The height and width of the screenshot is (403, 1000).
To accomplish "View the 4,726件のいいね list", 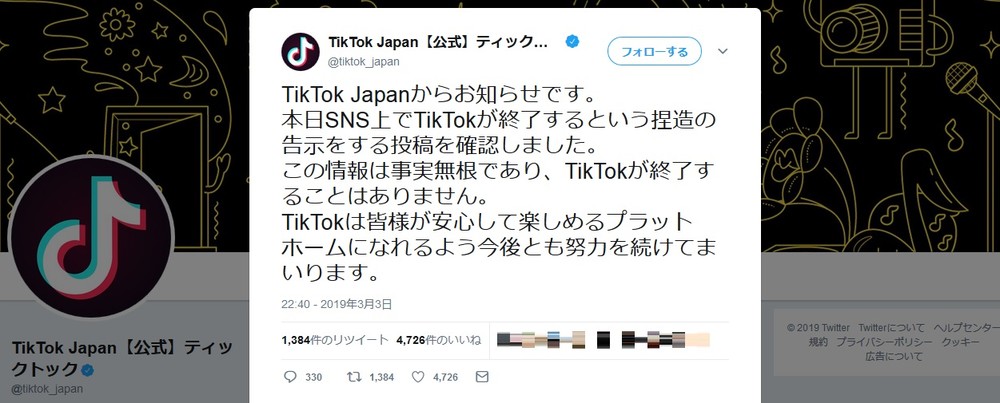I will click(438, 341).
